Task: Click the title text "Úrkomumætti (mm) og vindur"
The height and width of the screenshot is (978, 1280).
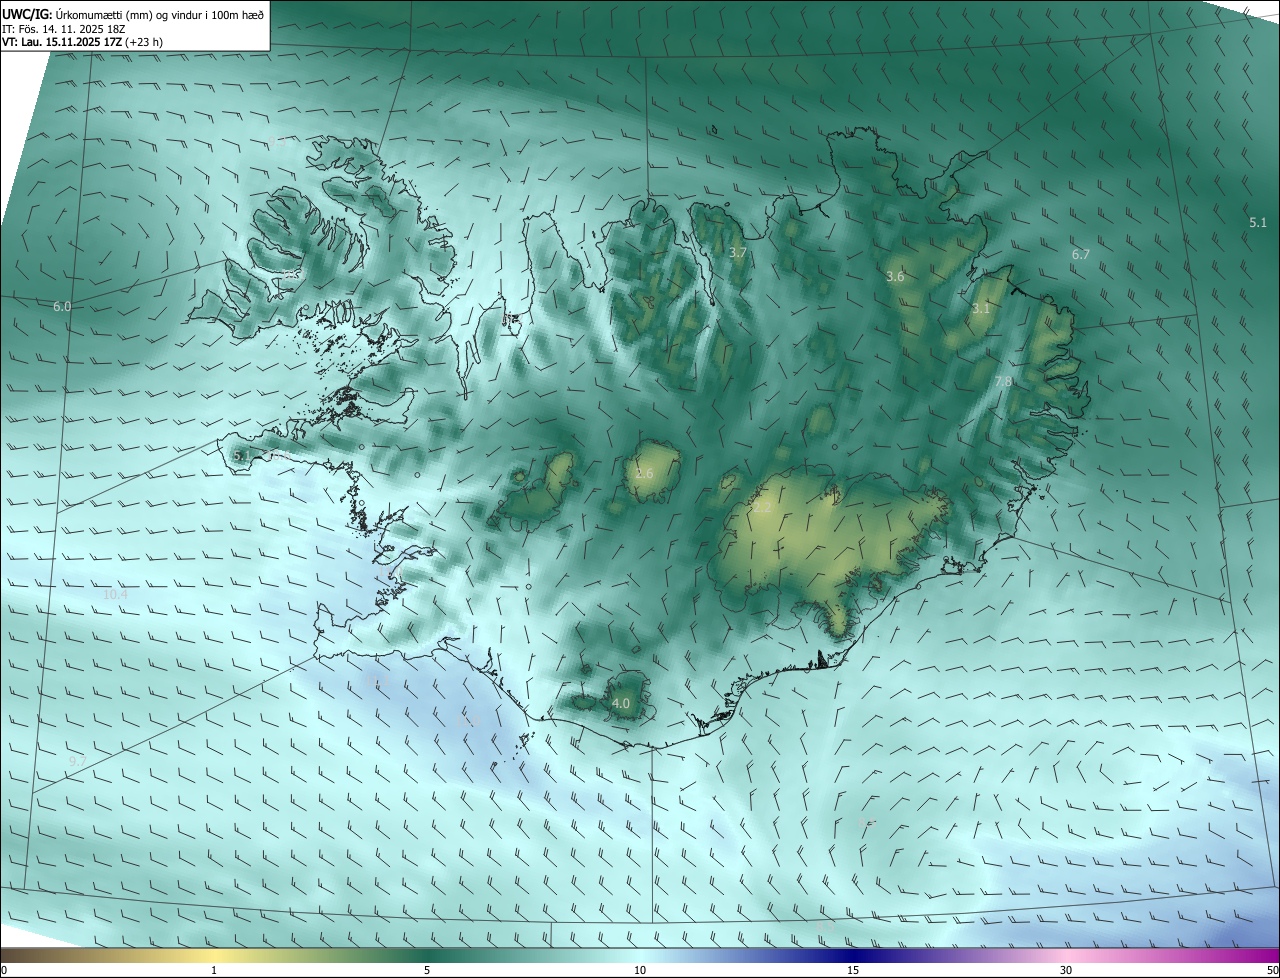Action: pyautogui.click(x=129, y=14)
